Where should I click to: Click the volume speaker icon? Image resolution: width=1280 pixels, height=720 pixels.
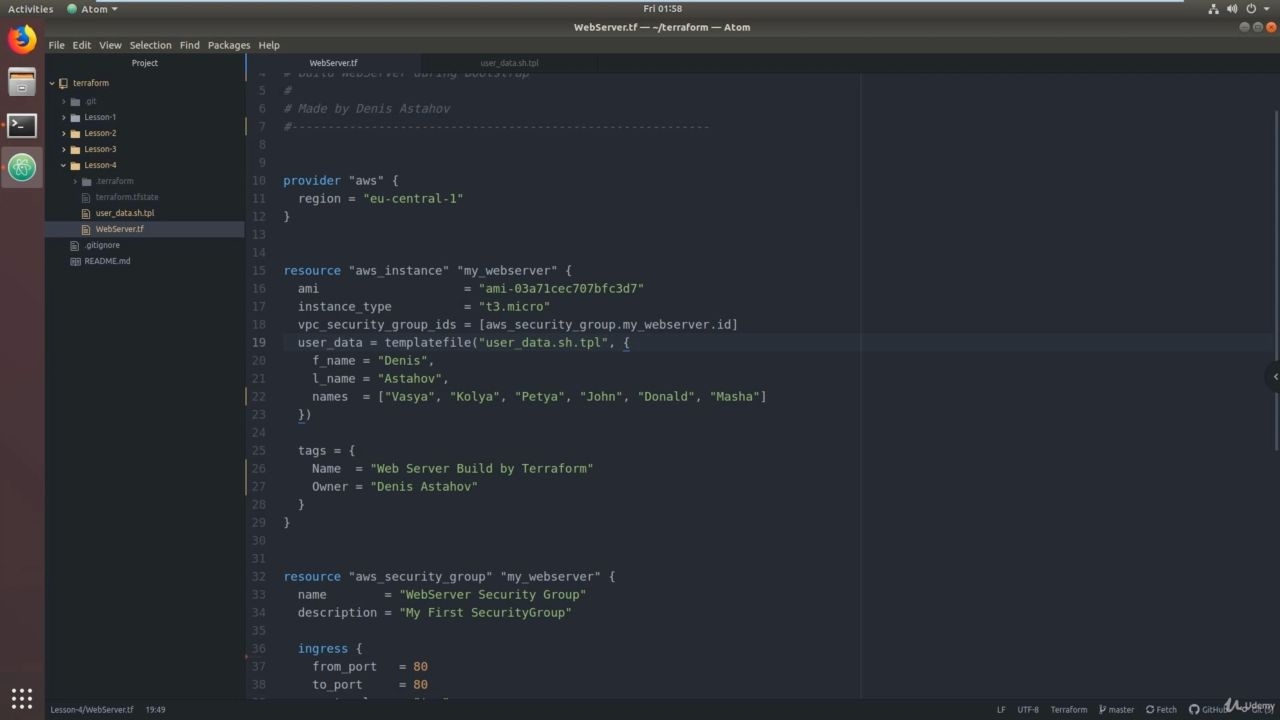pos(1234,9)
